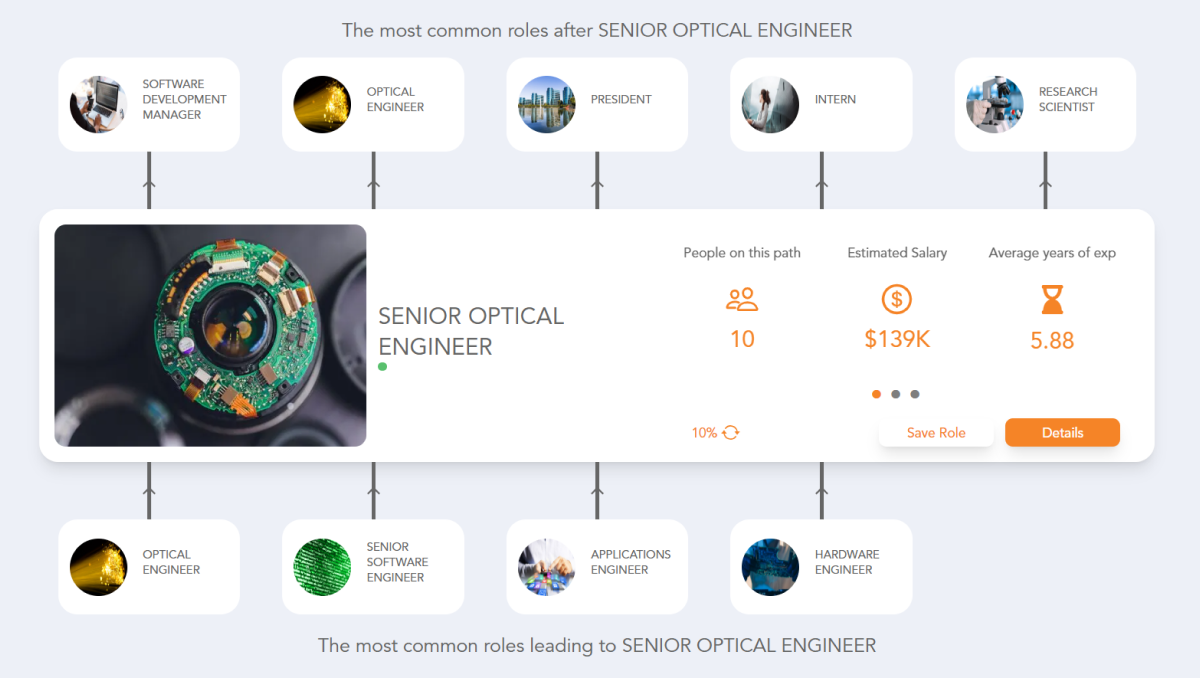The height and width of the screenshot is (678, 1200).
Task: Click the Senior Optical Engineer lens photo
Action: (210, 335)
